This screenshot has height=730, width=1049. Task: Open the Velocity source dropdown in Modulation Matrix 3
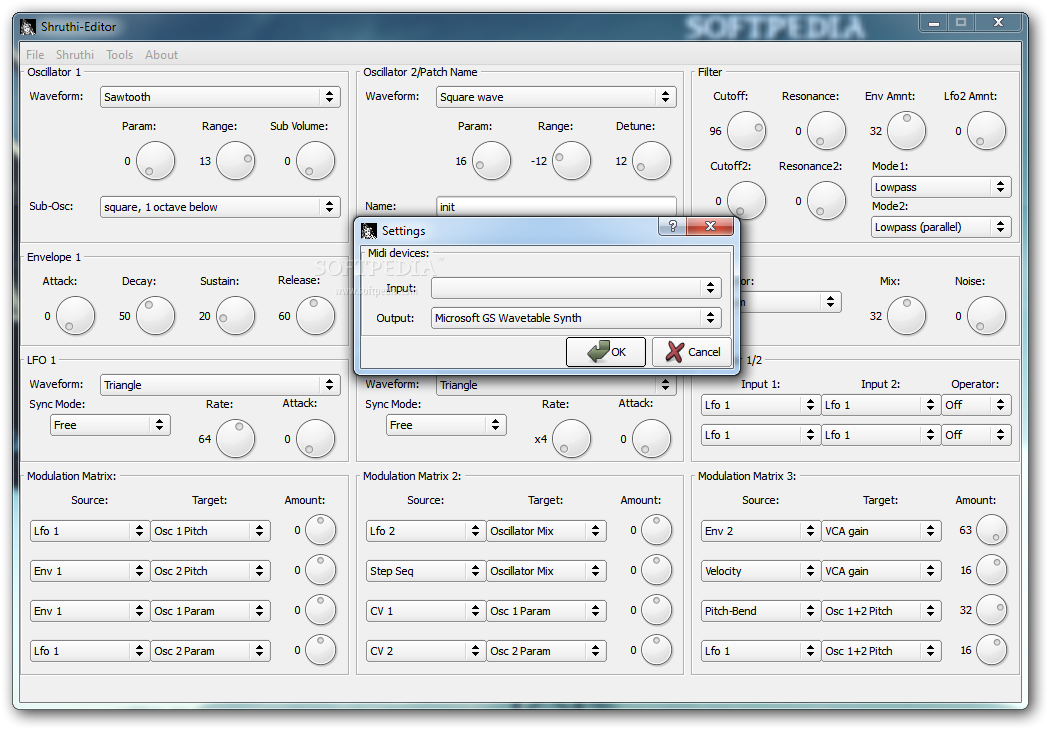click(x=760, y=571)
